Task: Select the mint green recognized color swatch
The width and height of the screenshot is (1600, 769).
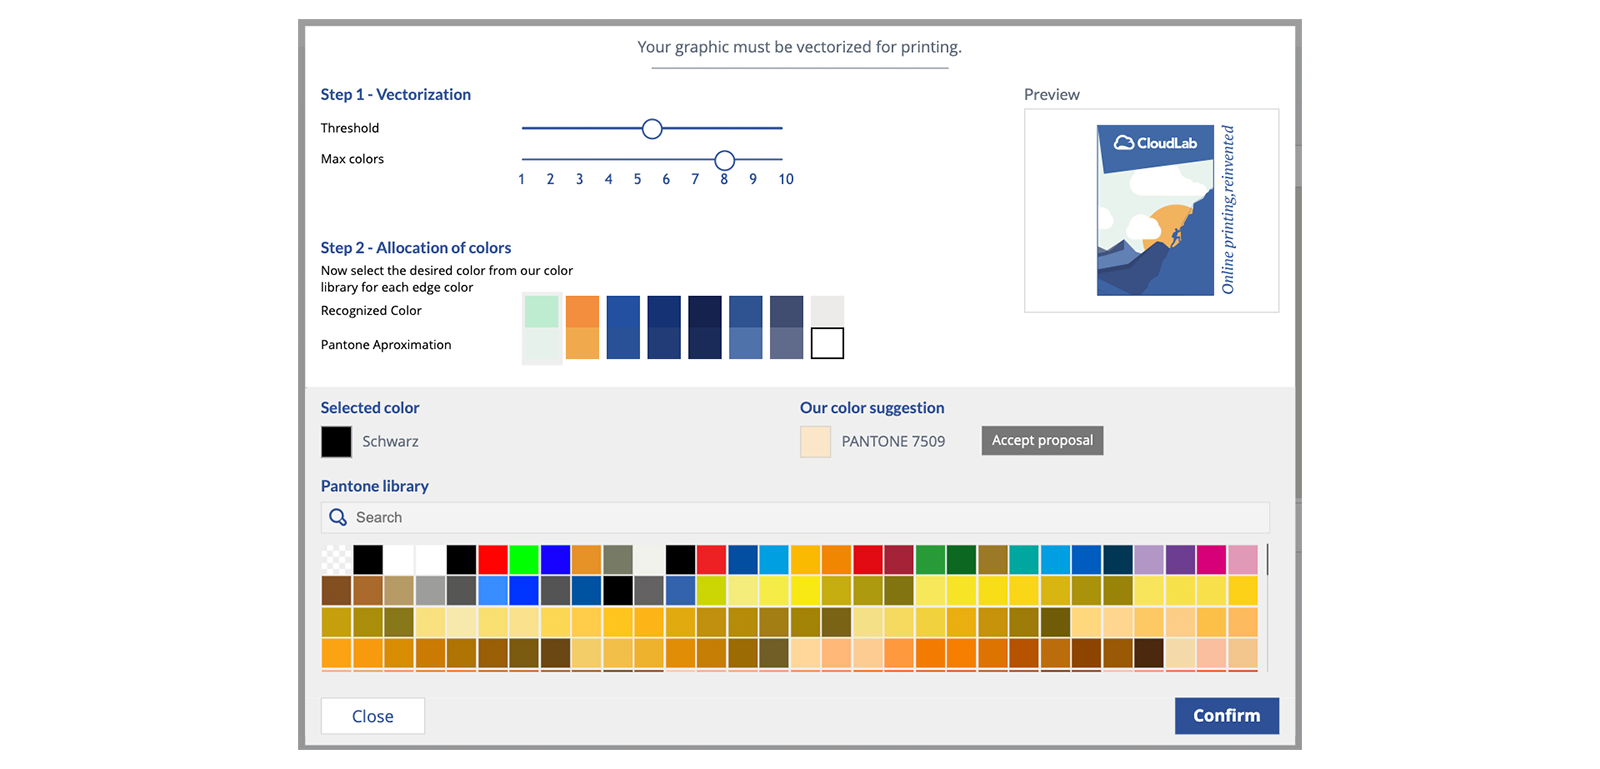Action: click(x=542, y=311)
